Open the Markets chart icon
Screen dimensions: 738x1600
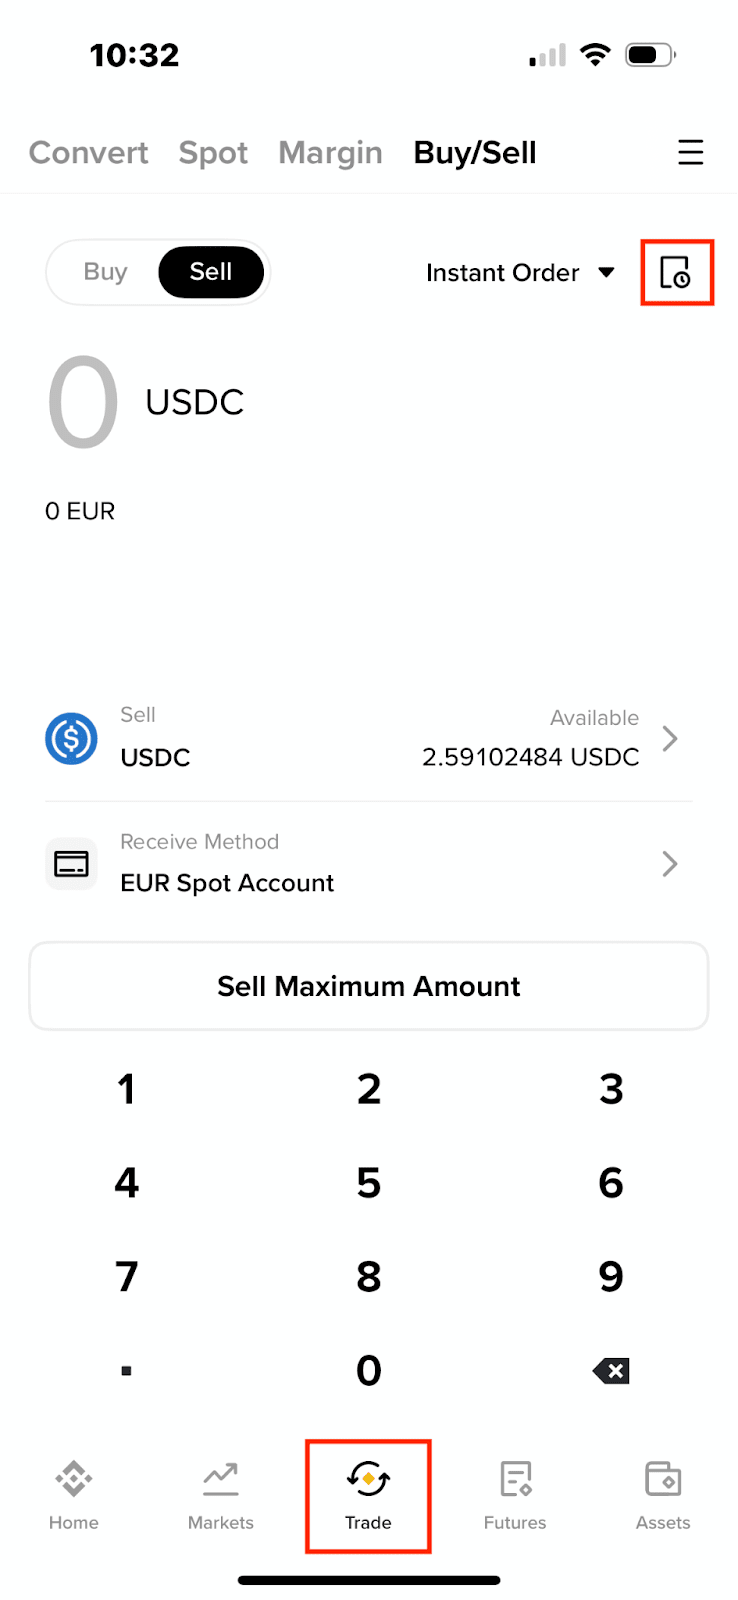221,1479
